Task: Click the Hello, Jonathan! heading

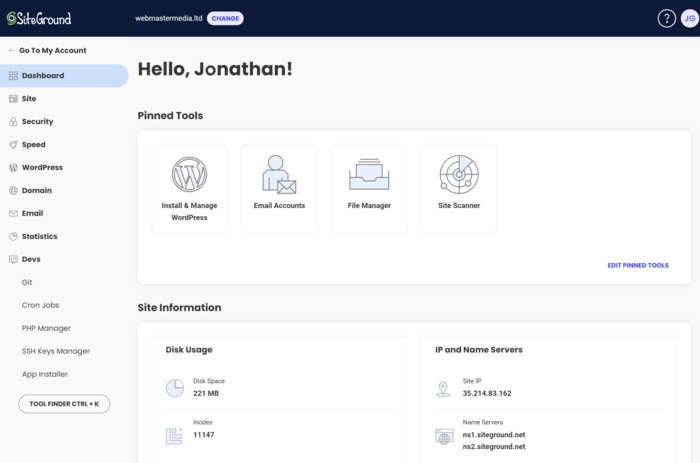Action: (215, 69)
